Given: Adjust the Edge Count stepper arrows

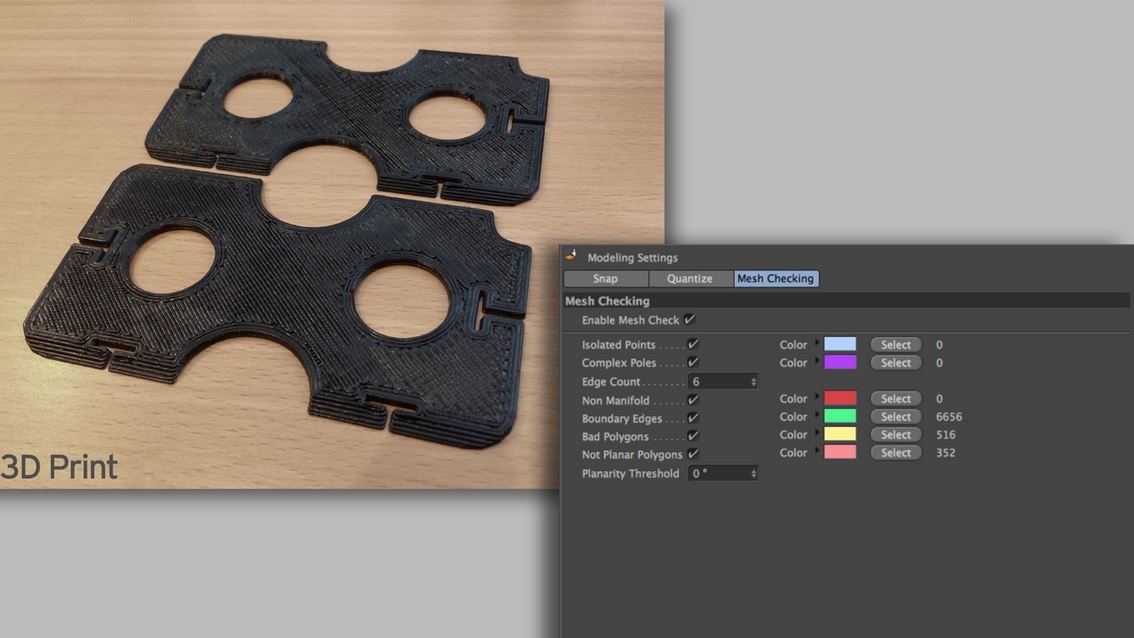Looking at the screenshot, I should [x=753, y=382].
